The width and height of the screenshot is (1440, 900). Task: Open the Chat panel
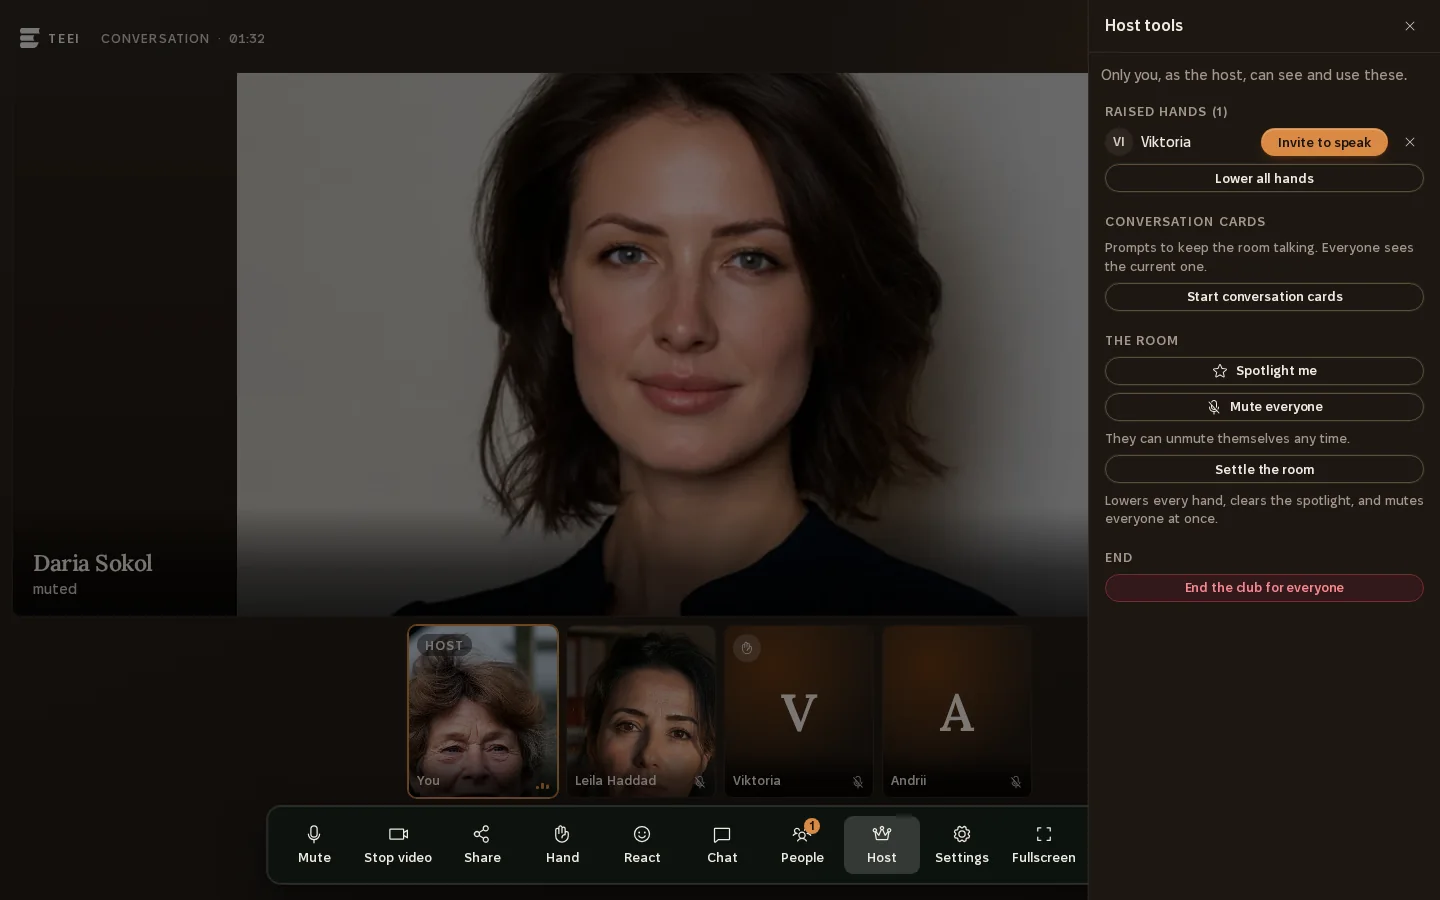722,845
